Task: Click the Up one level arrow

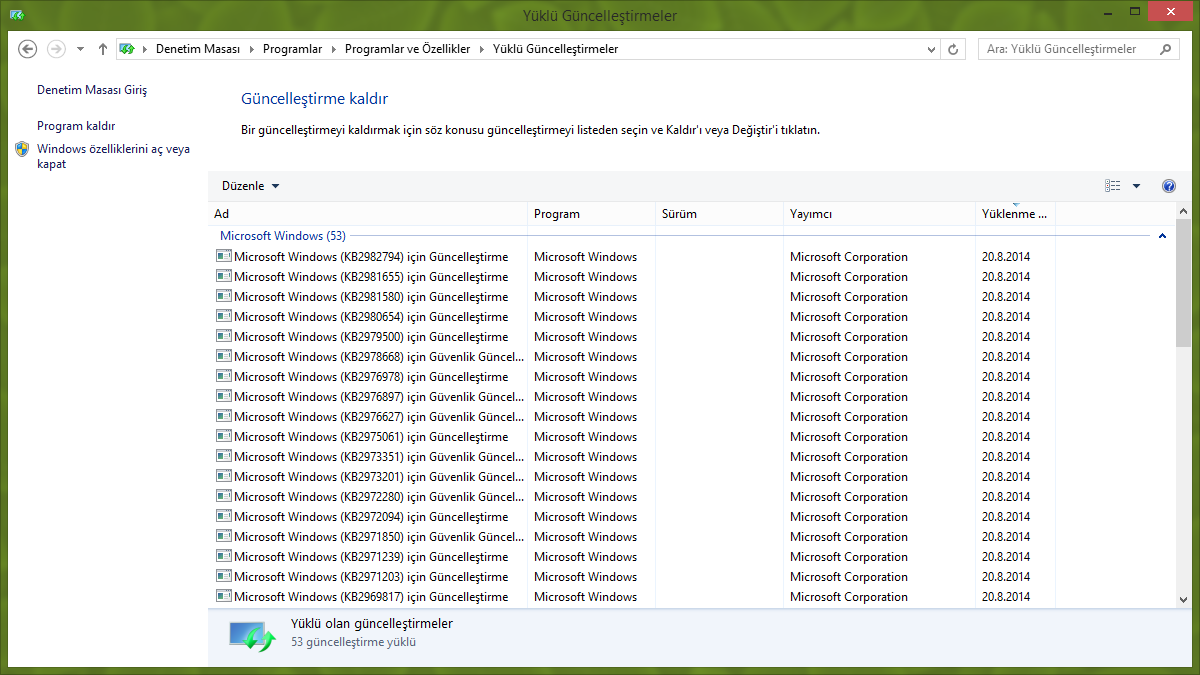Action: tap(103, 49)
